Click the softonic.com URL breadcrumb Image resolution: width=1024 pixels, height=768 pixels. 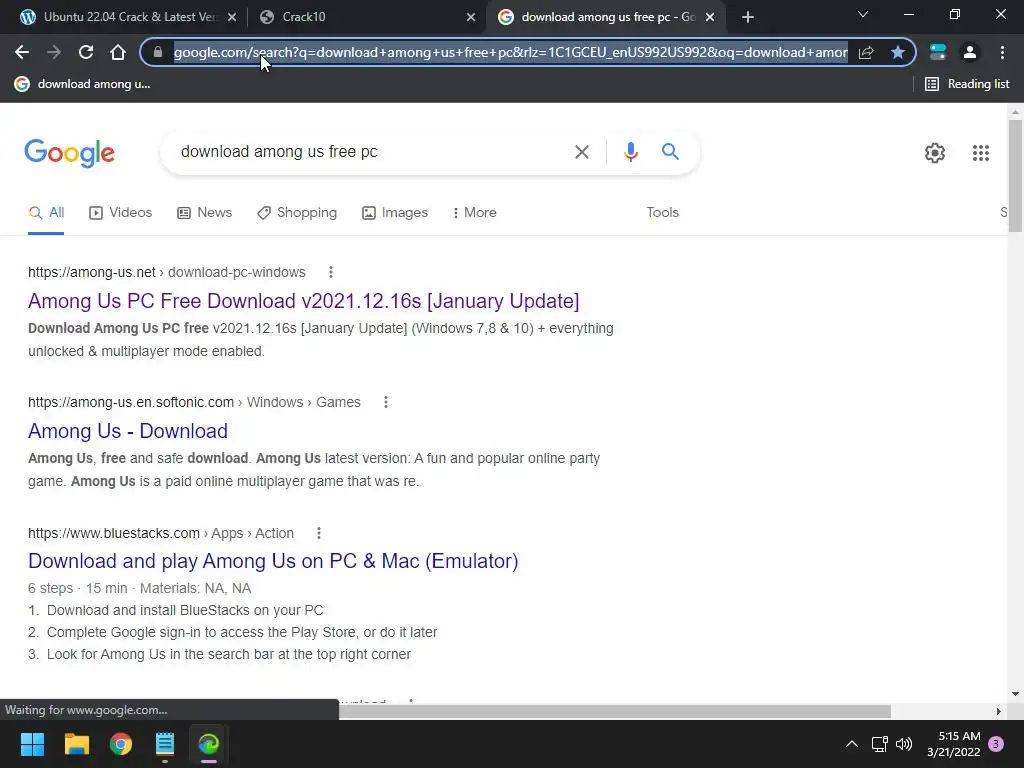194,402
